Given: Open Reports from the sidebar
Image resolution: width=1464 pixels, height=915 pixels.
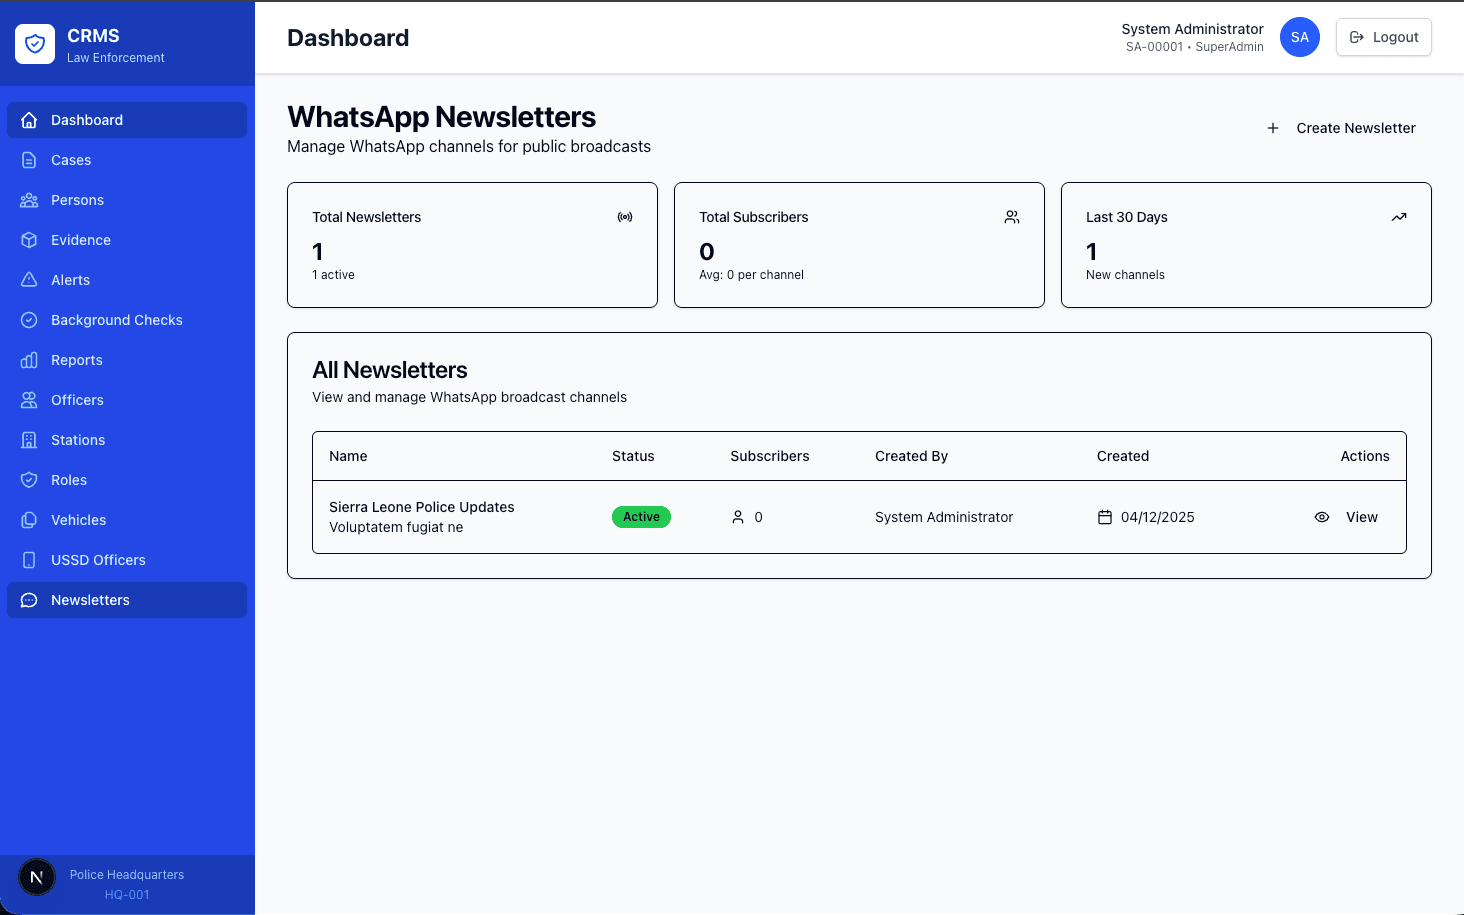Looking at the screenshot, I should point(127,360).
